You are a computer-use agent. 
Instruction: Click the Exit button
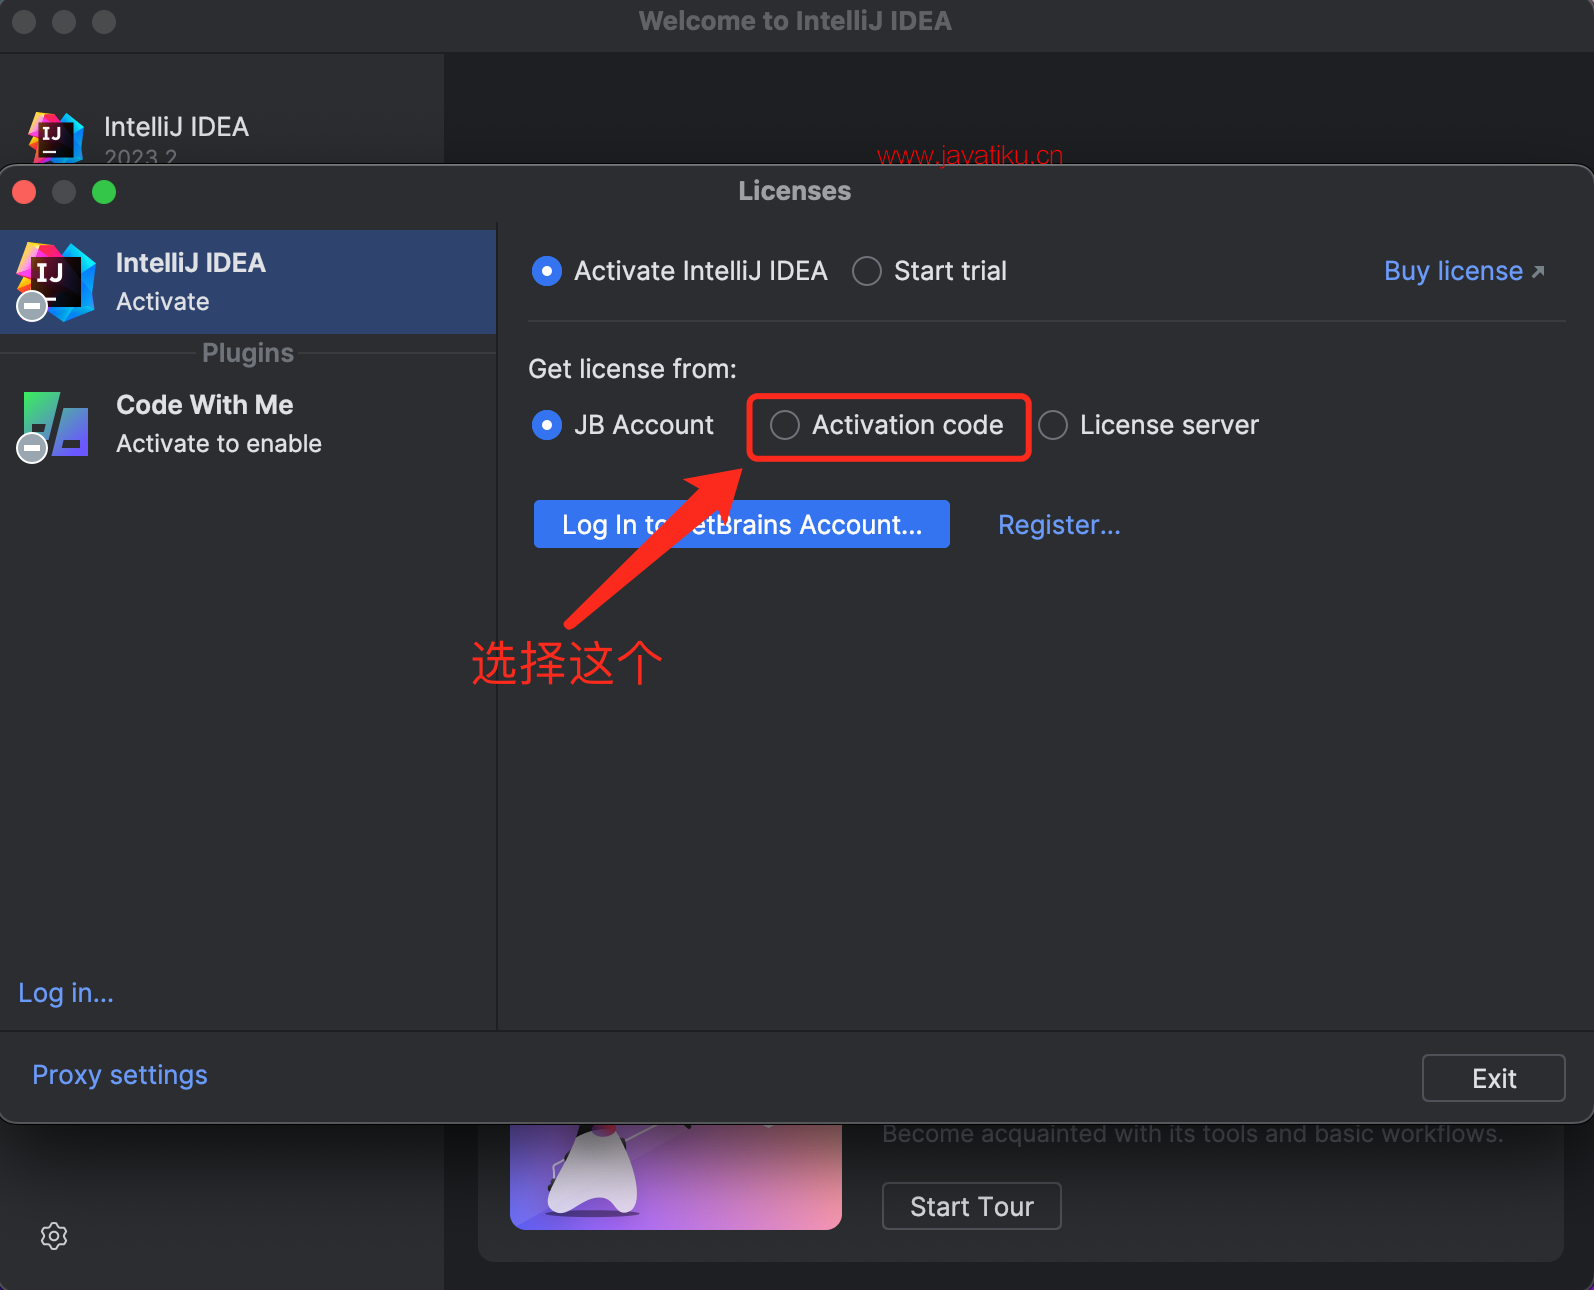click(1494, 1078)
